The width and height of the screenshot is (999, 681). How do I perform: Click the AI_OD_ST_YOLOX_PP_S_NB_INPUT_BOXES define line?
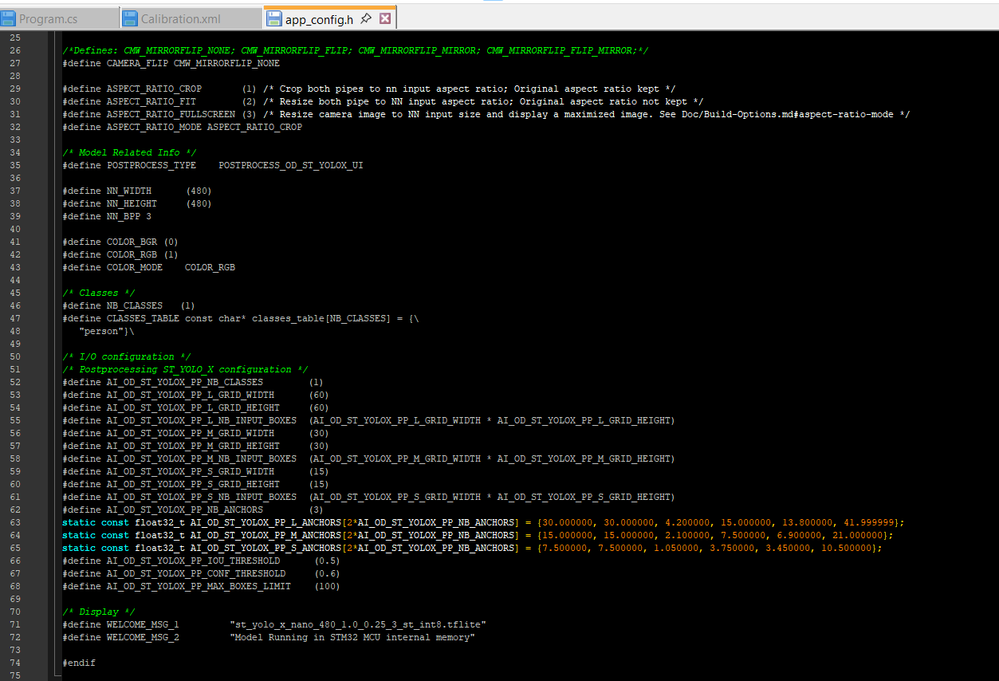click(368, 496)
